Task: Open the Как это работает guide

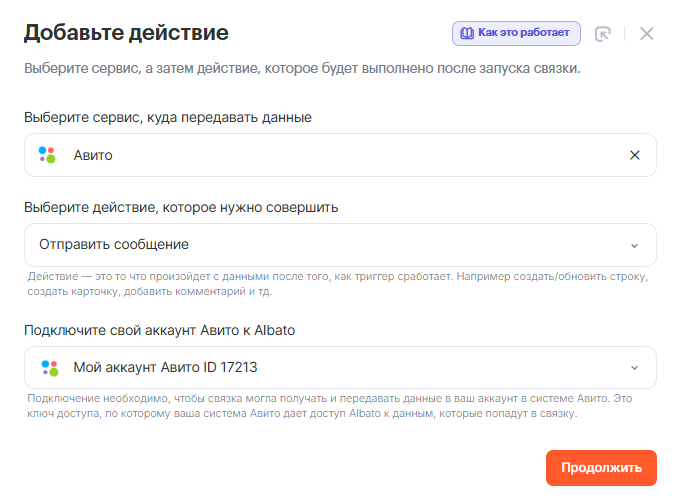Action: 516,33
